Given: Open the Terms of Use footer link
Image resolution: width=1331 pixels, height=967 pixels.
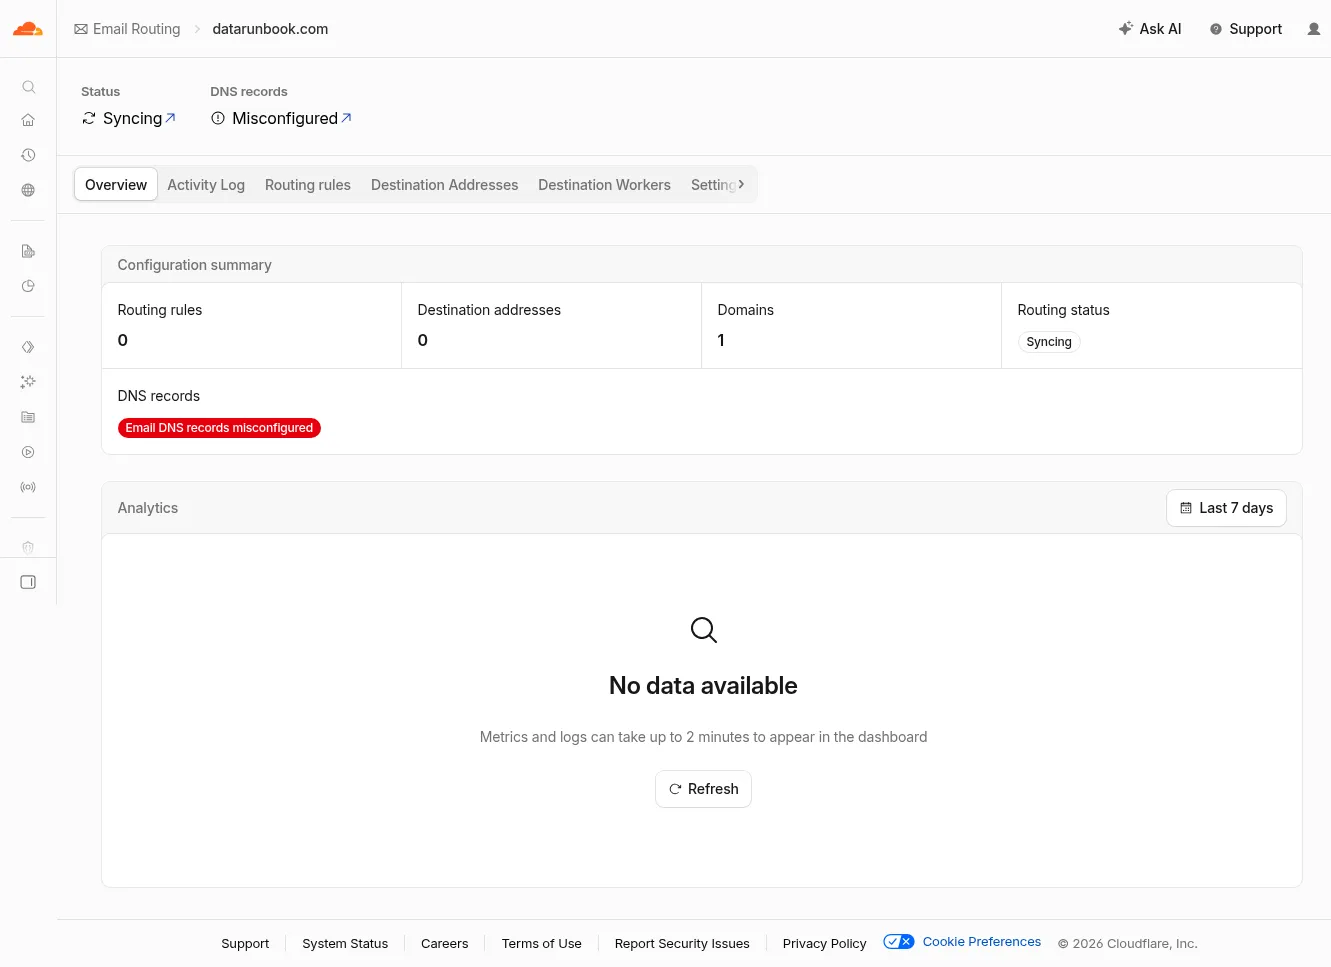Looking at the screenshot, I should [542, 944].
